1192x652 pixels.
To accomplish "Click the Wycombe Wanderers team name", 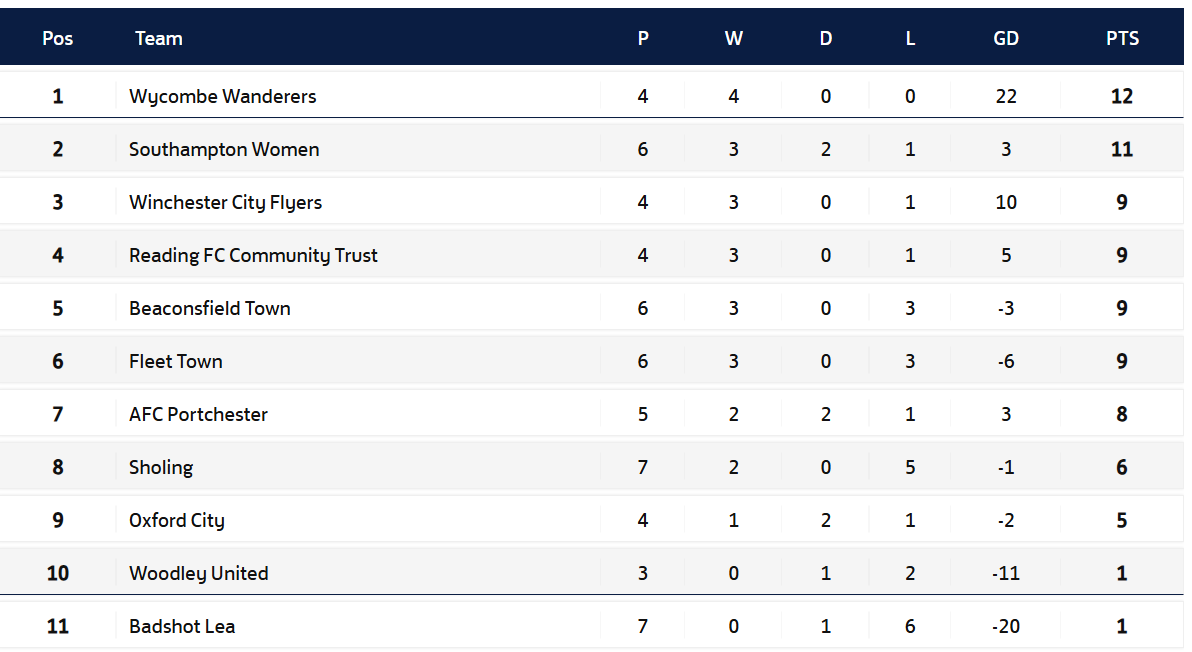I will tap(223, 97).
